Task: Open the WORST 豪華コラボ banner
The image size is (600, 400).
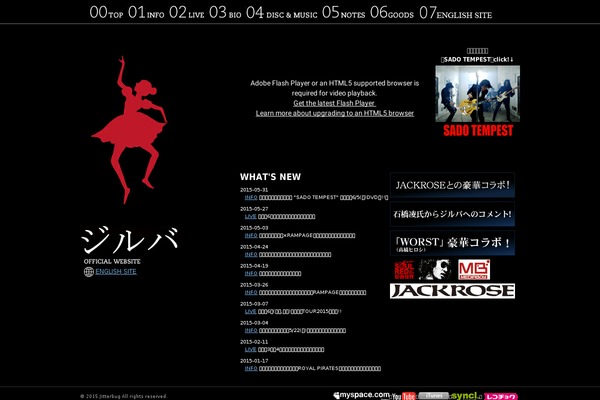Action: tap(452, 243)
